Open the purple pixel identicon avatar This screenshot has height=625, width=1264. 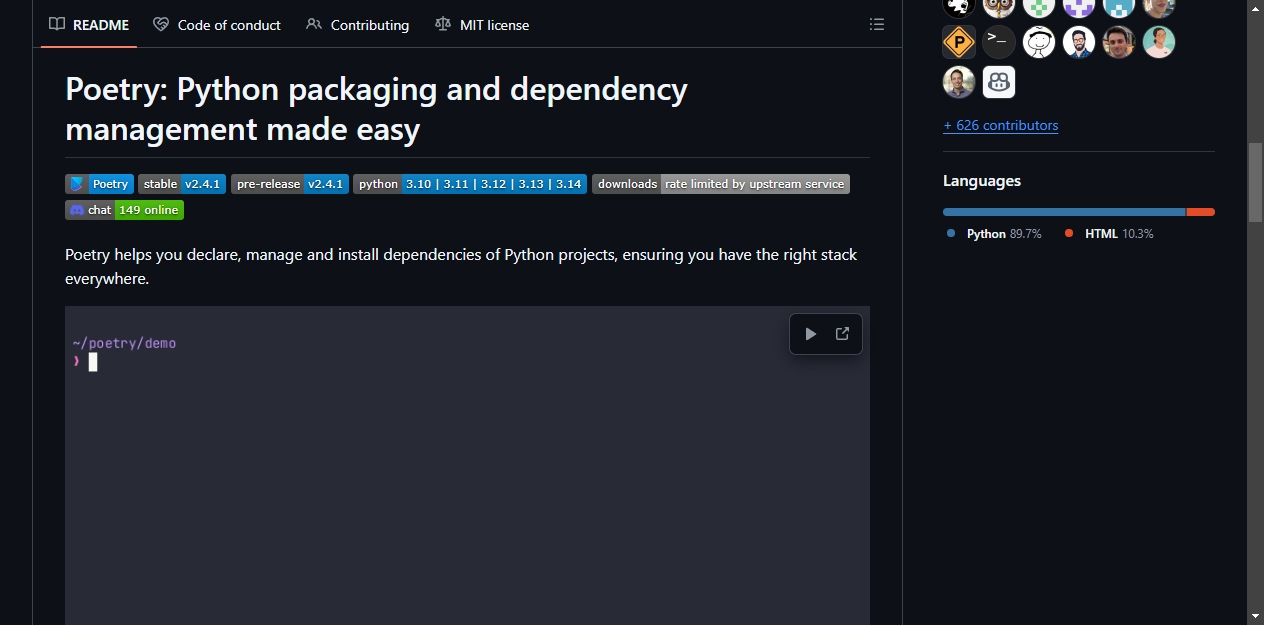[1079, 7]
